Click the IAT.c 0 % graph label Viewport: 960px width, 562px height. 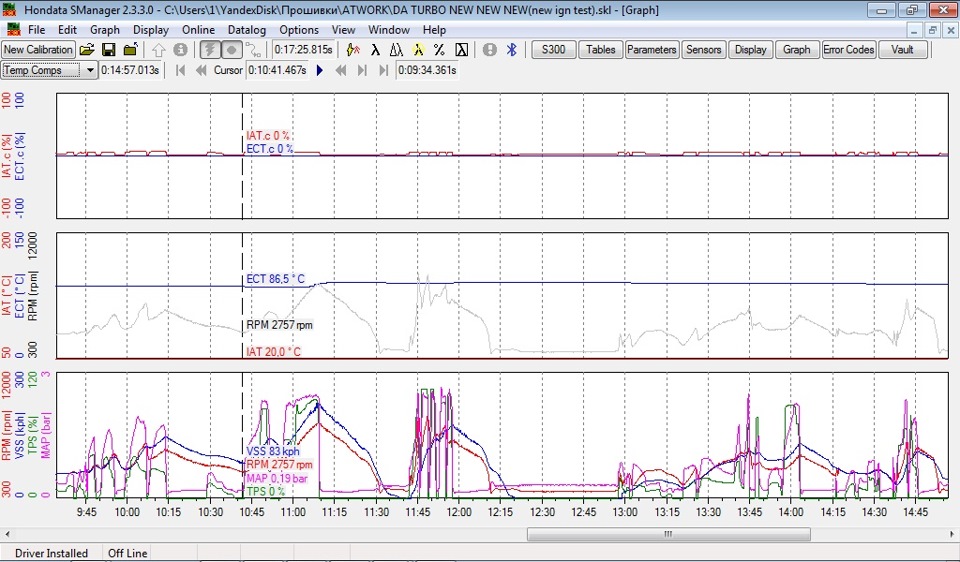(268, 136)
